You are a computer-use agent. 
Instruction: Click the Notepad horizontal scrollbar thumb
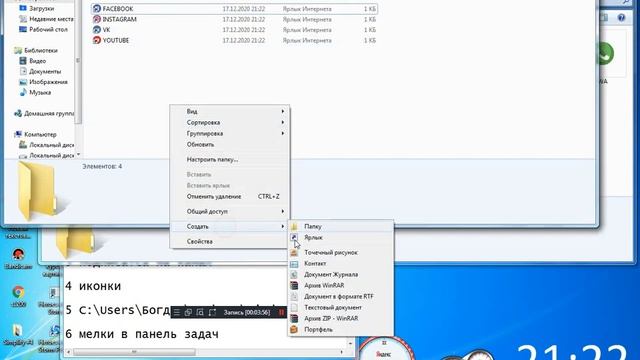[x=134, y=352]
